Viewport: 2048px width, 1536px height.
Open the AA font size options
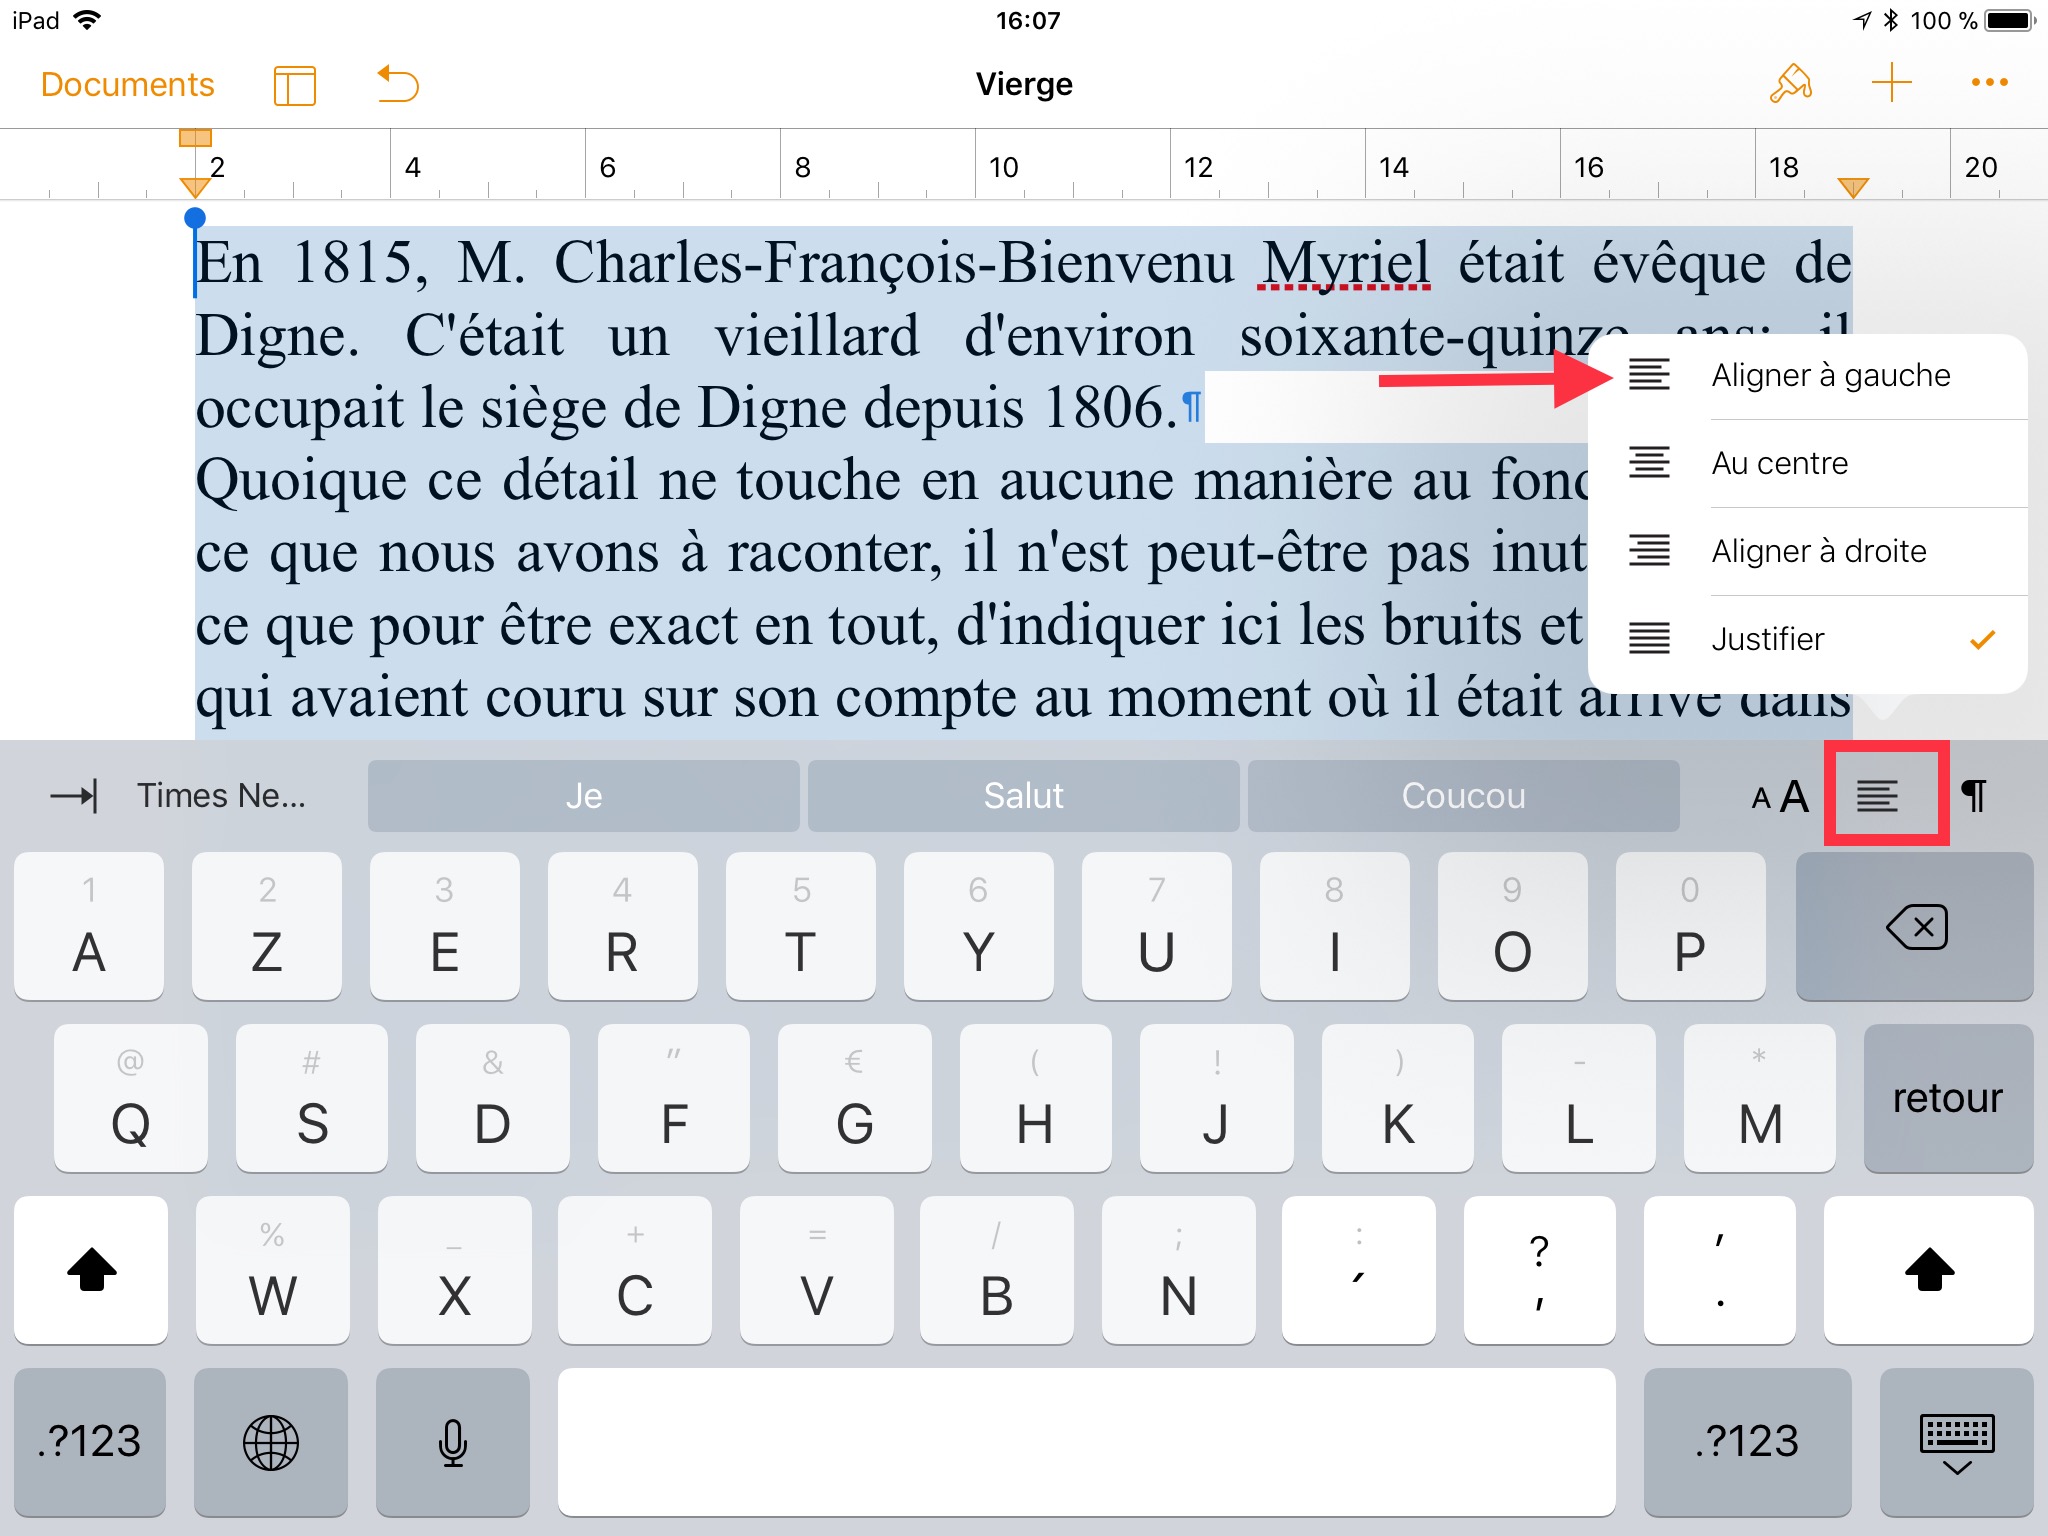(1780, 796)
